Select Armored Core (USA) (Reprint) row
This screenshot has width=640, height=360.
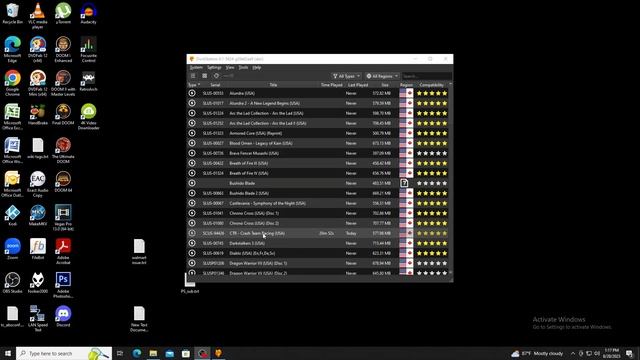pyautogui.click(x=318, y=133)
